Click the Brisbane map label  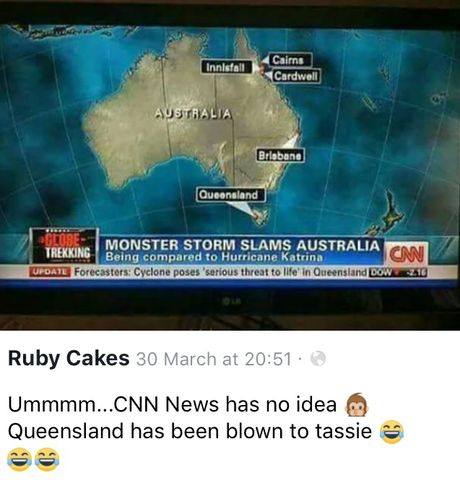[280, 156]
